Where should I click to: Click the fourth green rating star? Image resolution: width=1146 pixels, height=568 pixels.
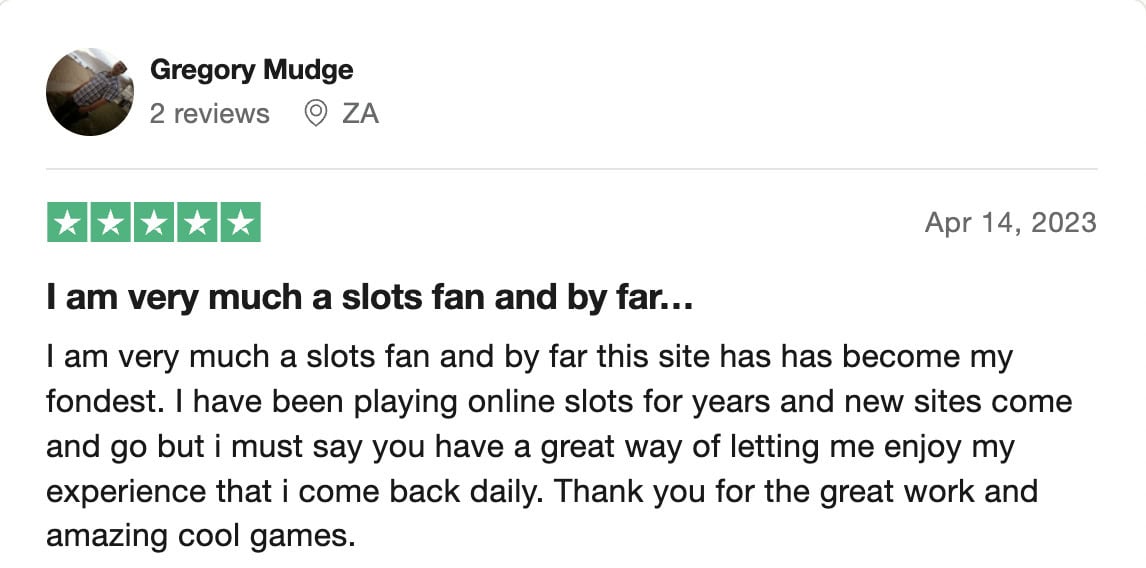coord(197,222)
